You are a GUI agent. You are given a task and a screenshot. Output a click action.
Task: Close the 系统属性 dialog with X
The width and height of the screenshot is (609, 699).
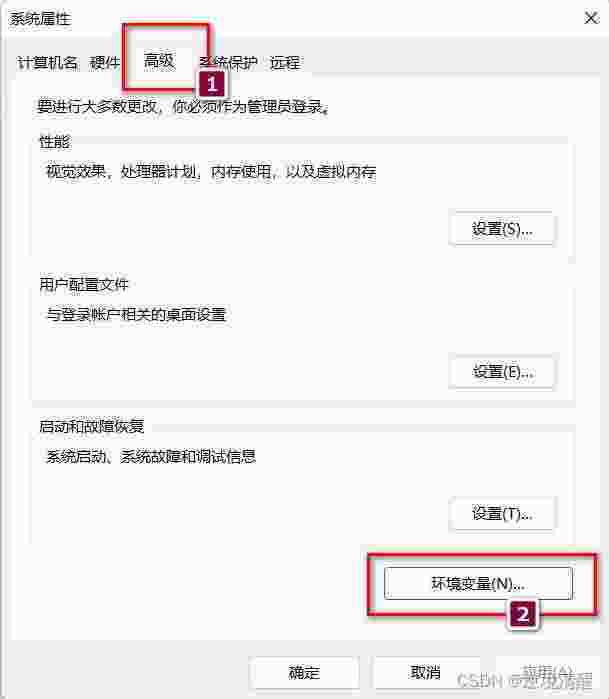(x=592, y=18)
